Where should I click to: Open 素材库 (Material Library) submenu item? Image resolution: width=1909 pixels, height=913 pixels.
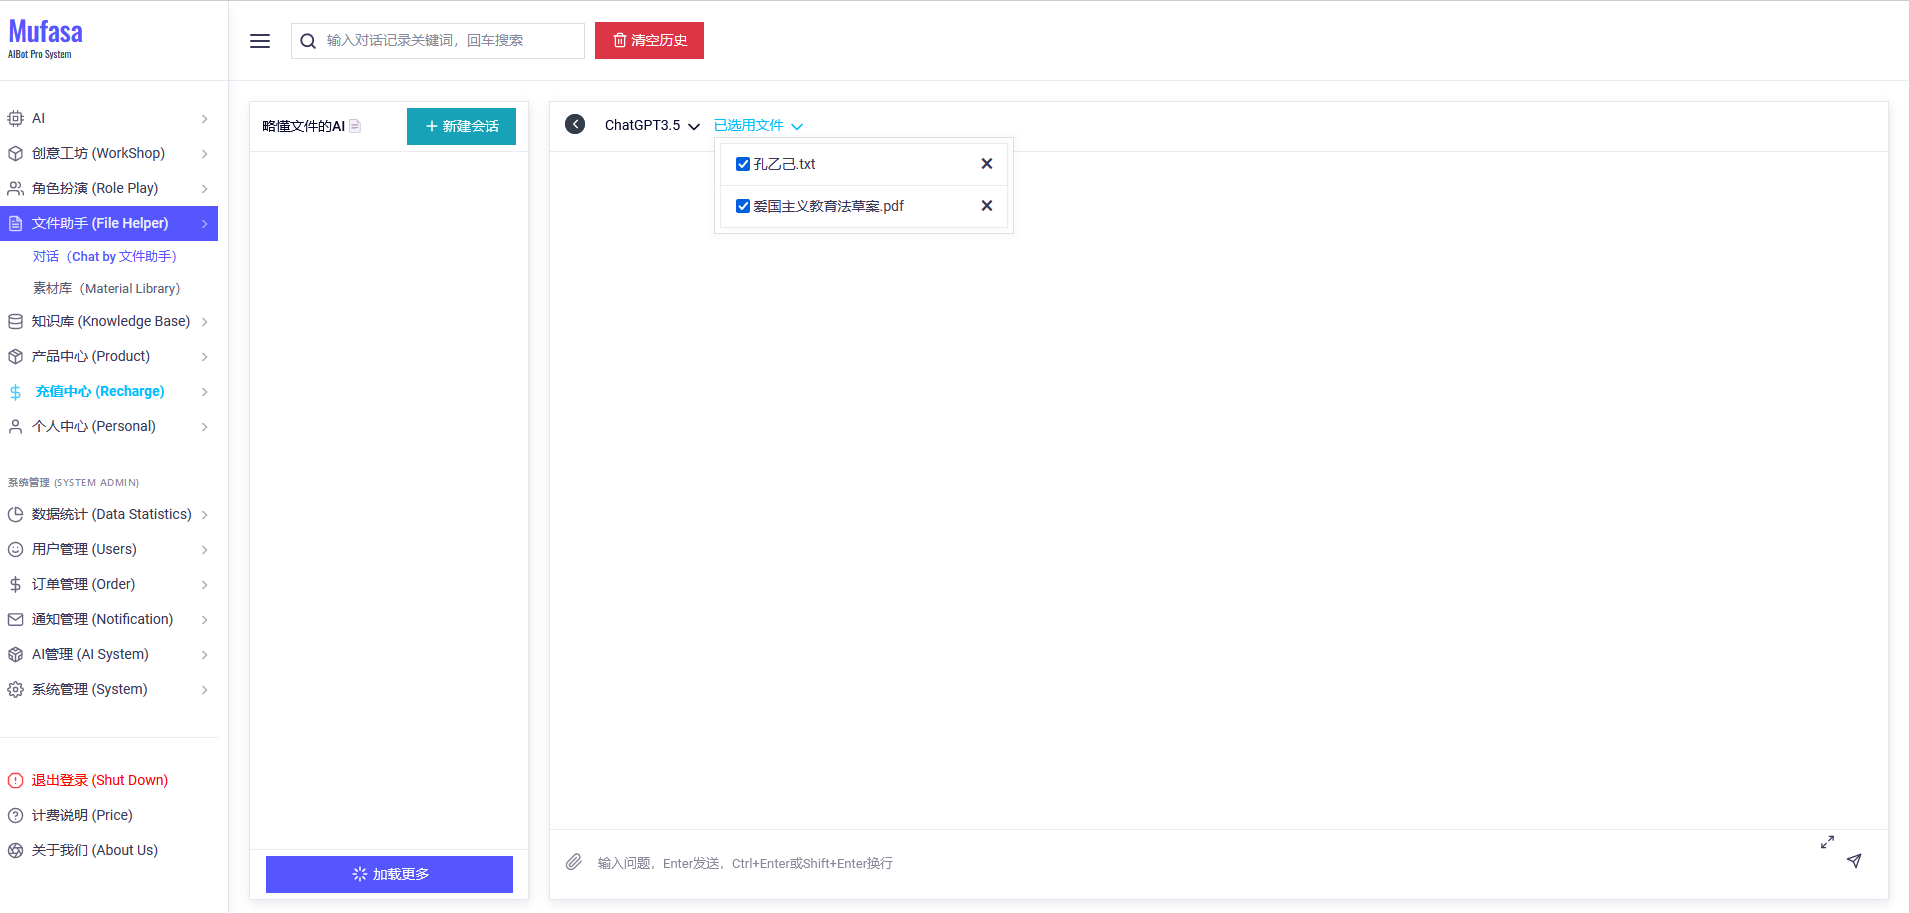[x=106, y=288]
